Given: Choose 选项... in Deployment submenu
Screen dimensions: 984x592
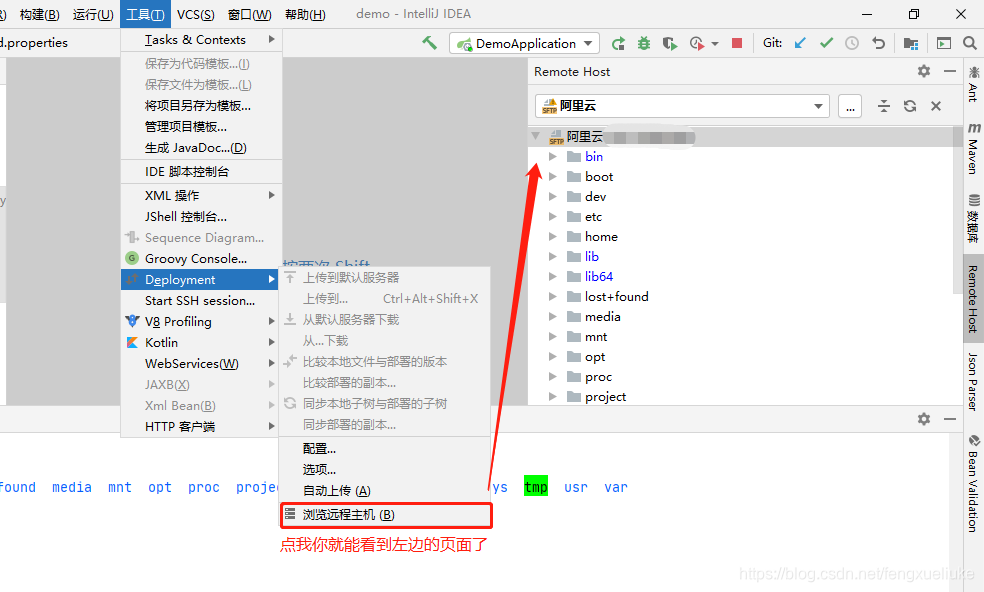Looking at the screenshot, I should tap(385, 470).
